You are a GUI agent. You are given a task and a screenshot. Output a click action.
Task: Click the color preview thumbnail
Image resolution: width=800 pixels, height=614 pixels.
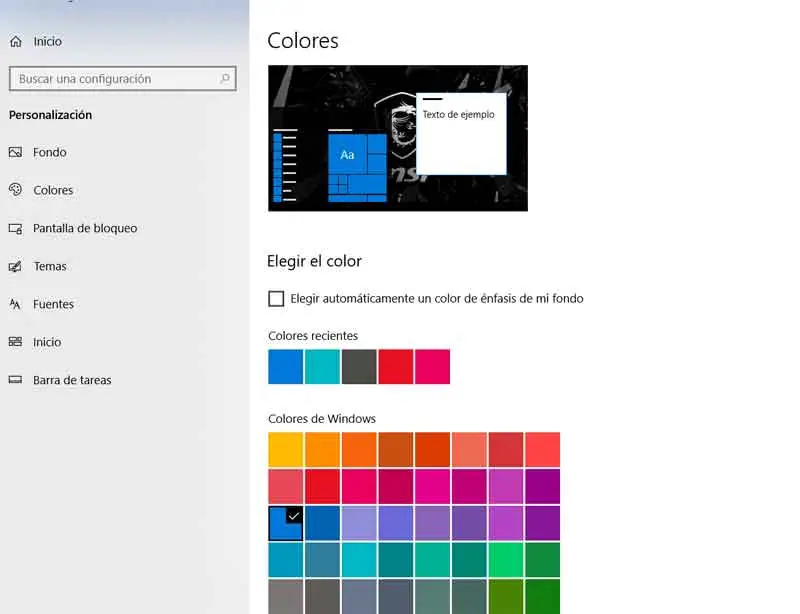pos(397,138)
